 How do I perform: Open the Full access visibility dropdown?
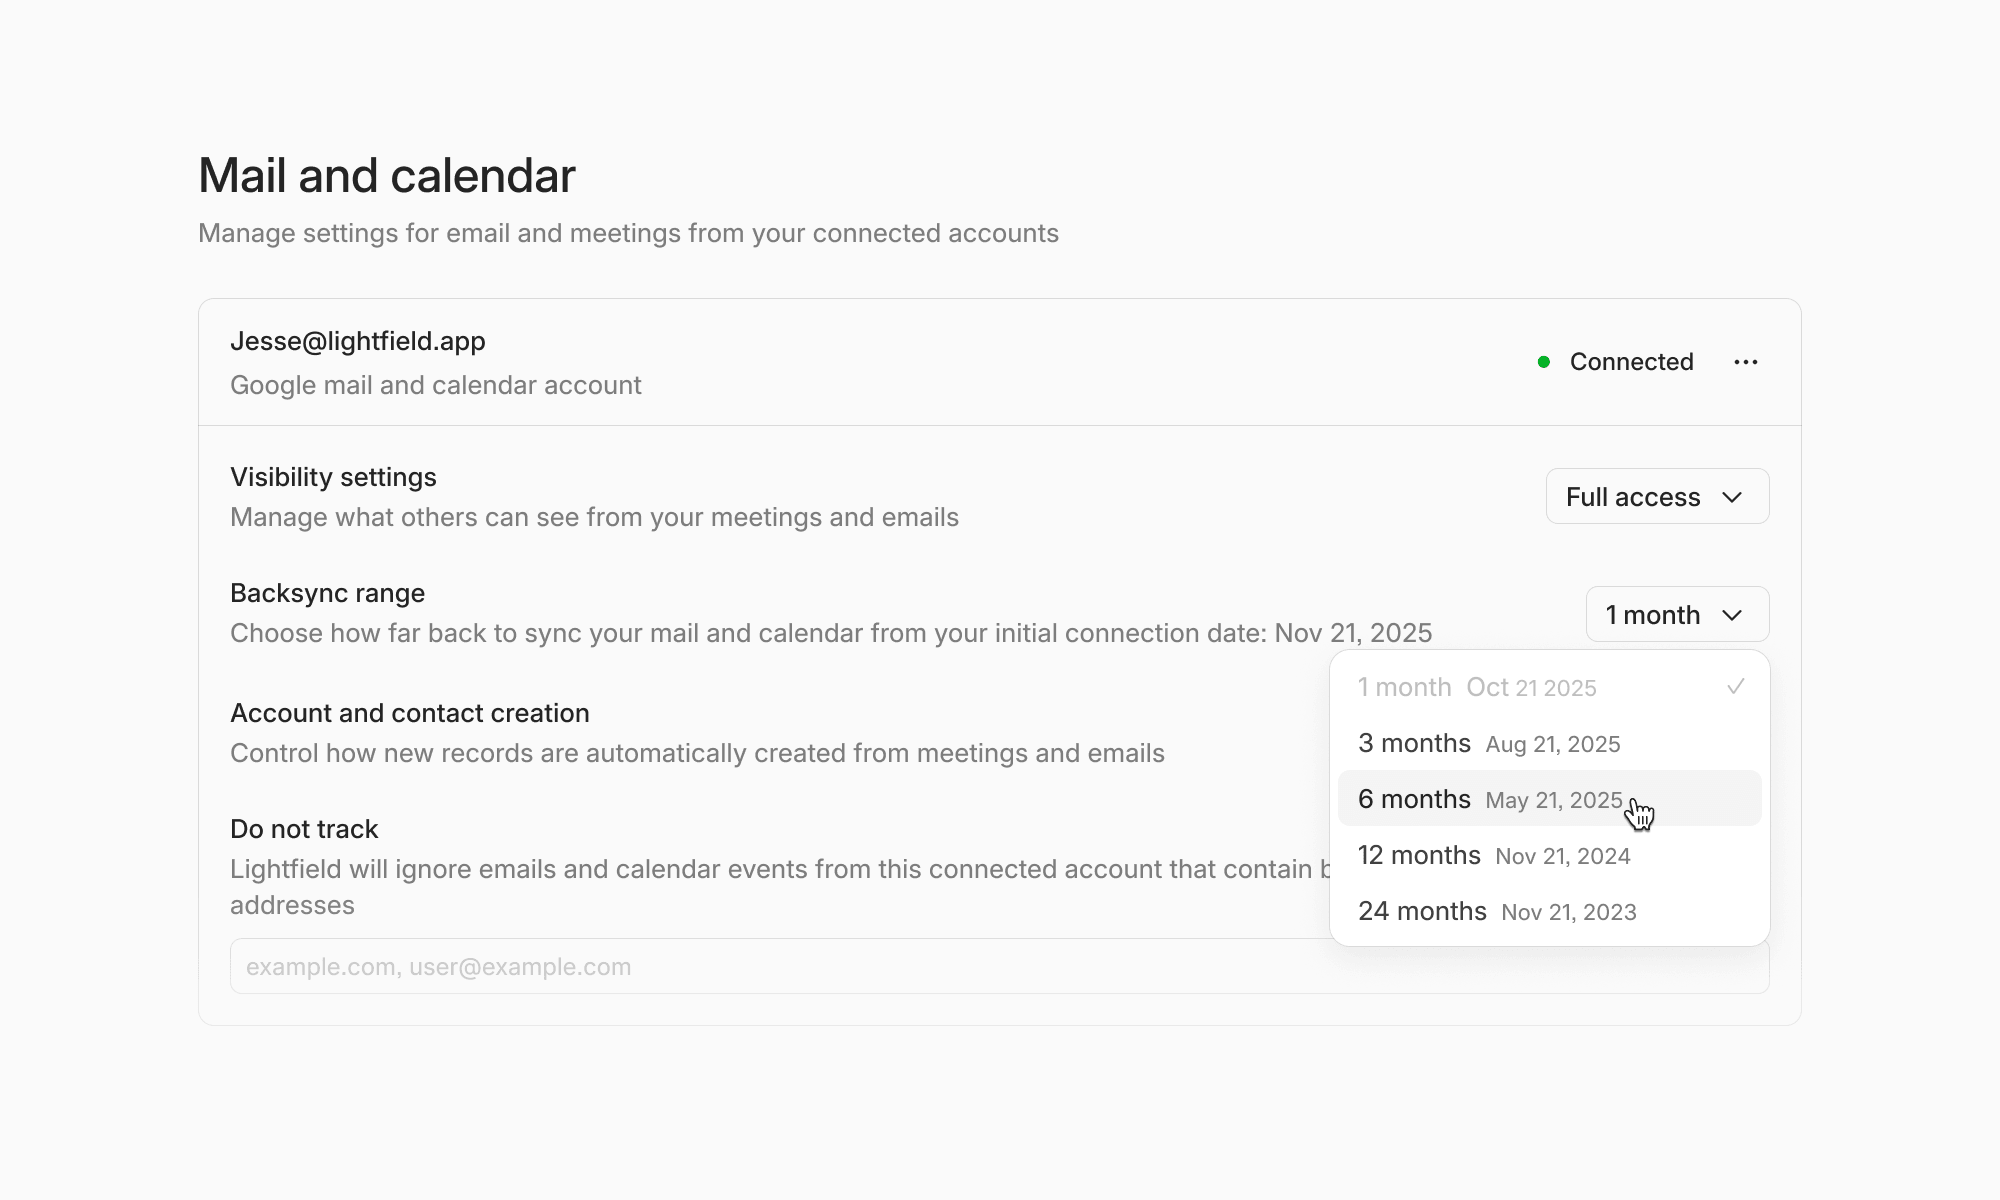click(1656, 497)
